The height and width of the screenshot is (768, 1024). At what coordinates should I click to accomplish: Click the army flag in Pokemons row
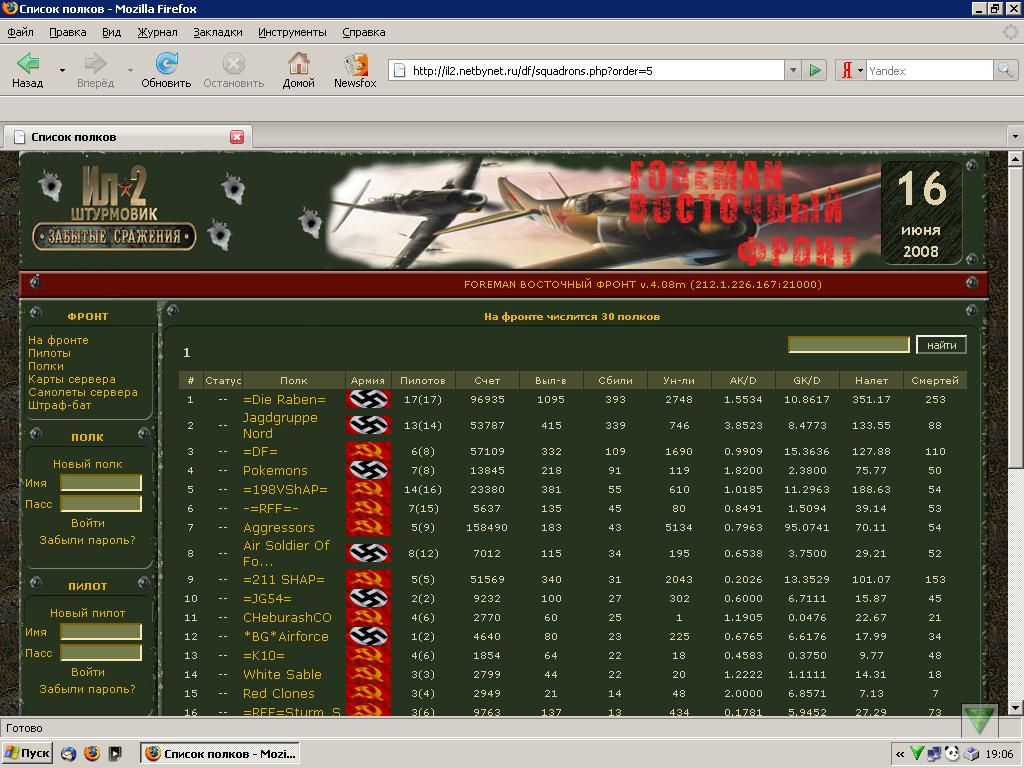(x=368, y=470)
